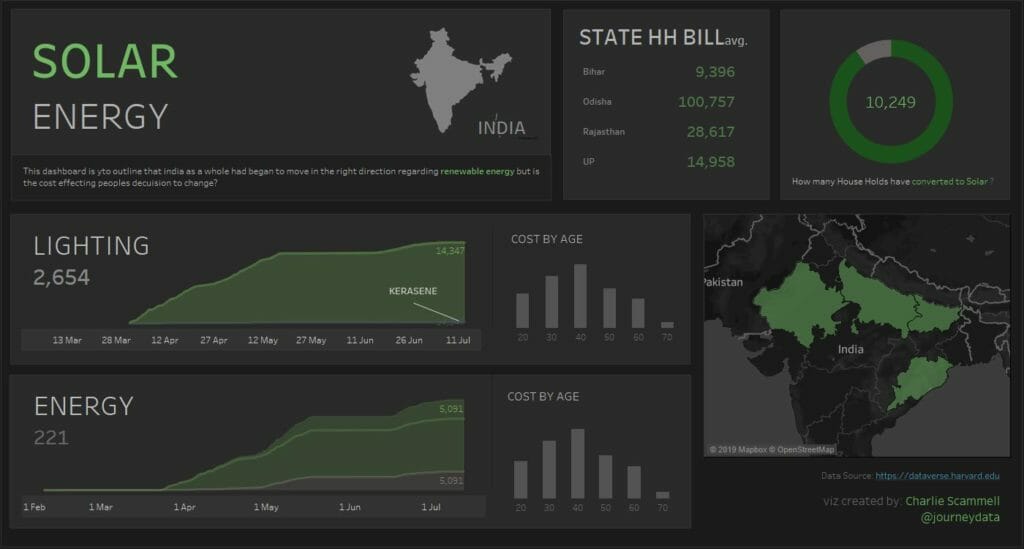Click the KERASENE annotation label
Viewport: 1024px width, 549px height.
[413, 291]
